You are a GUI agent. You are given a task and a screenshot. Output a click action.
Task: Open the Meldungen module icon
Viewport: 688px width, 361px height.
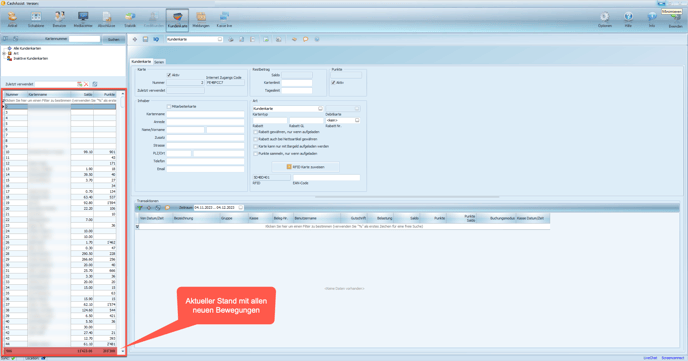point(201,20)
